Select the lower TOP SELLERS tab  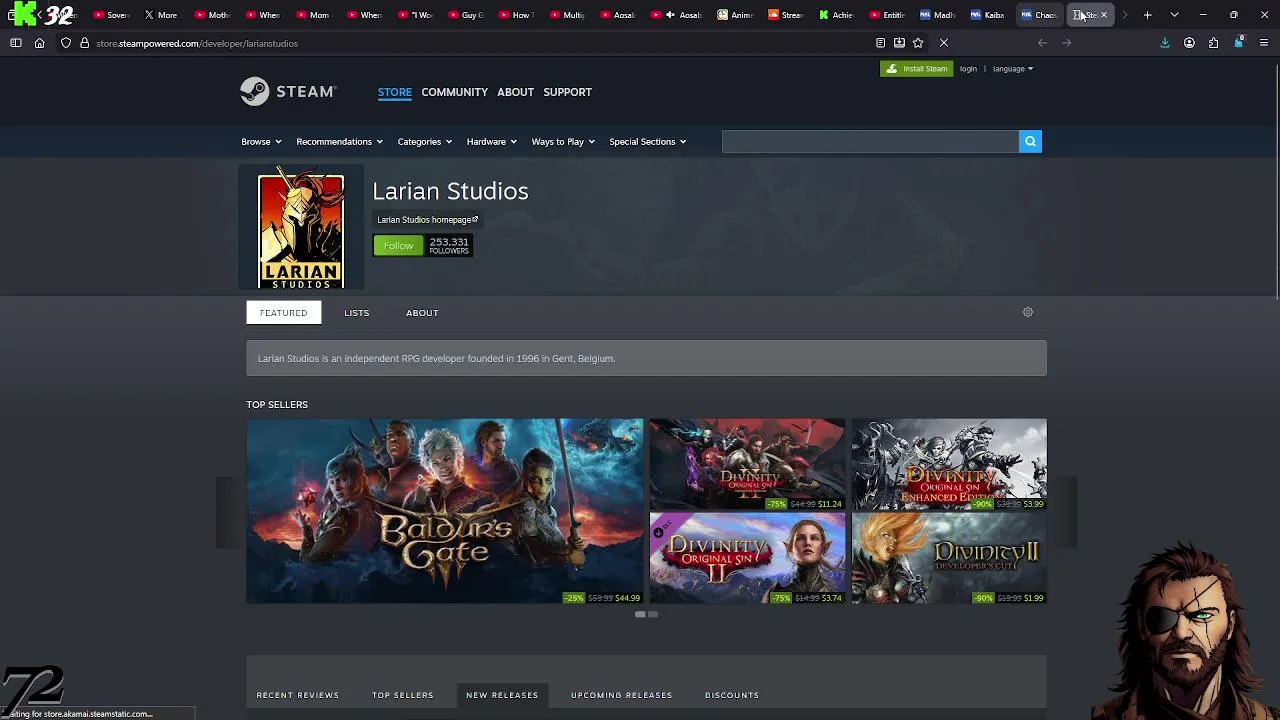pos(403,695)
